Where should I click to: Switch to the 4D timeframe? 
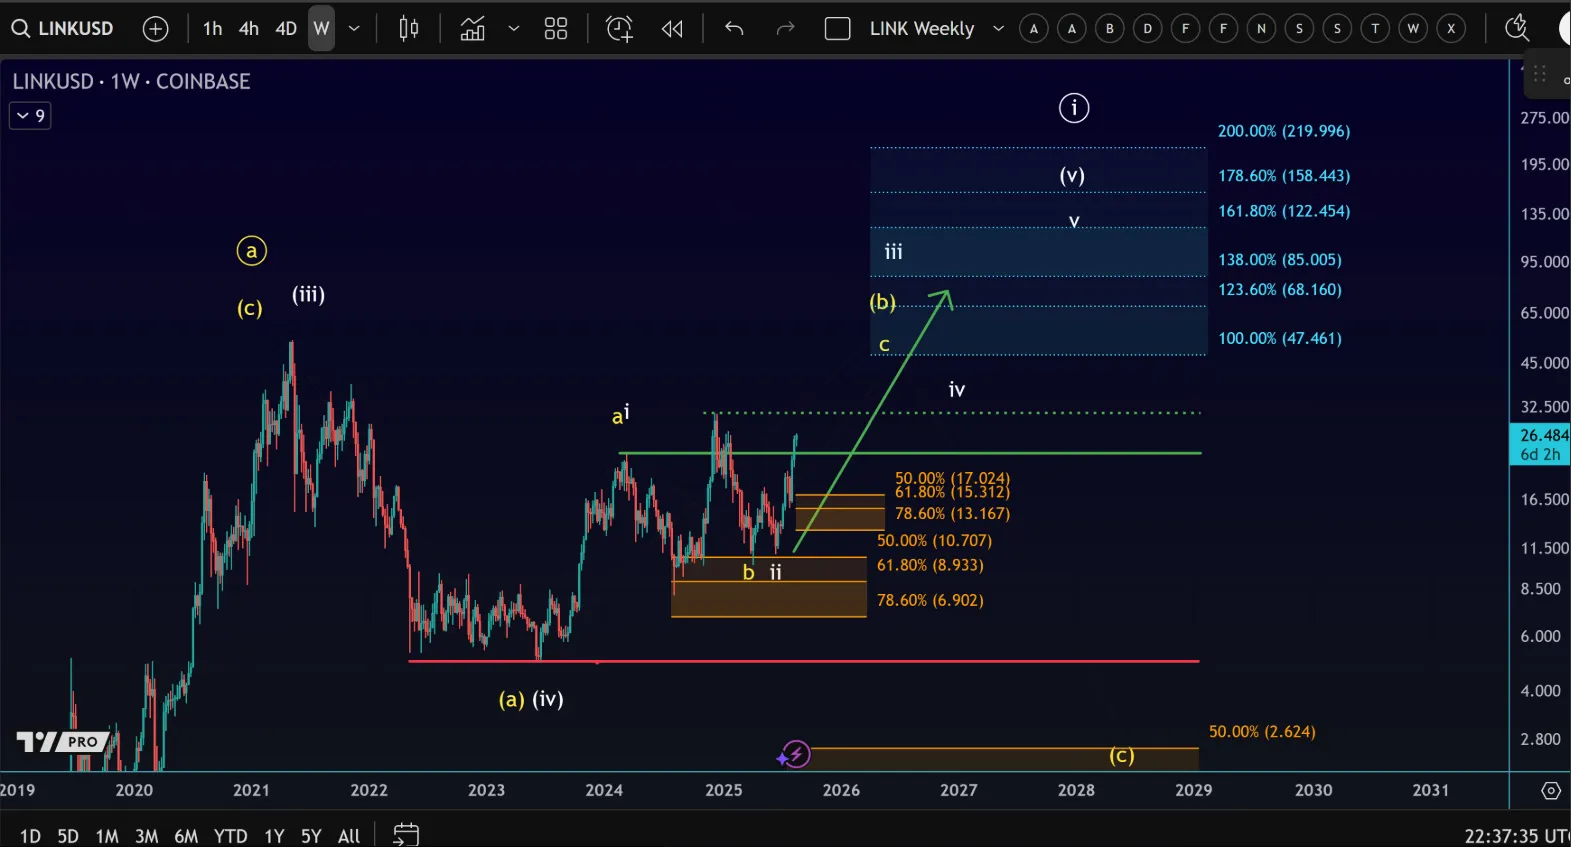point(286,29)
